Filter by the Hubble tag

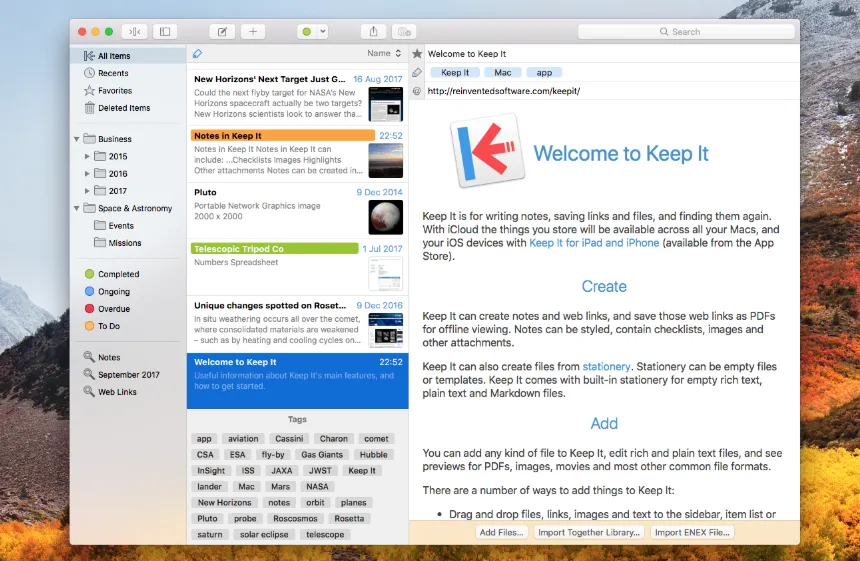[374, 455]
